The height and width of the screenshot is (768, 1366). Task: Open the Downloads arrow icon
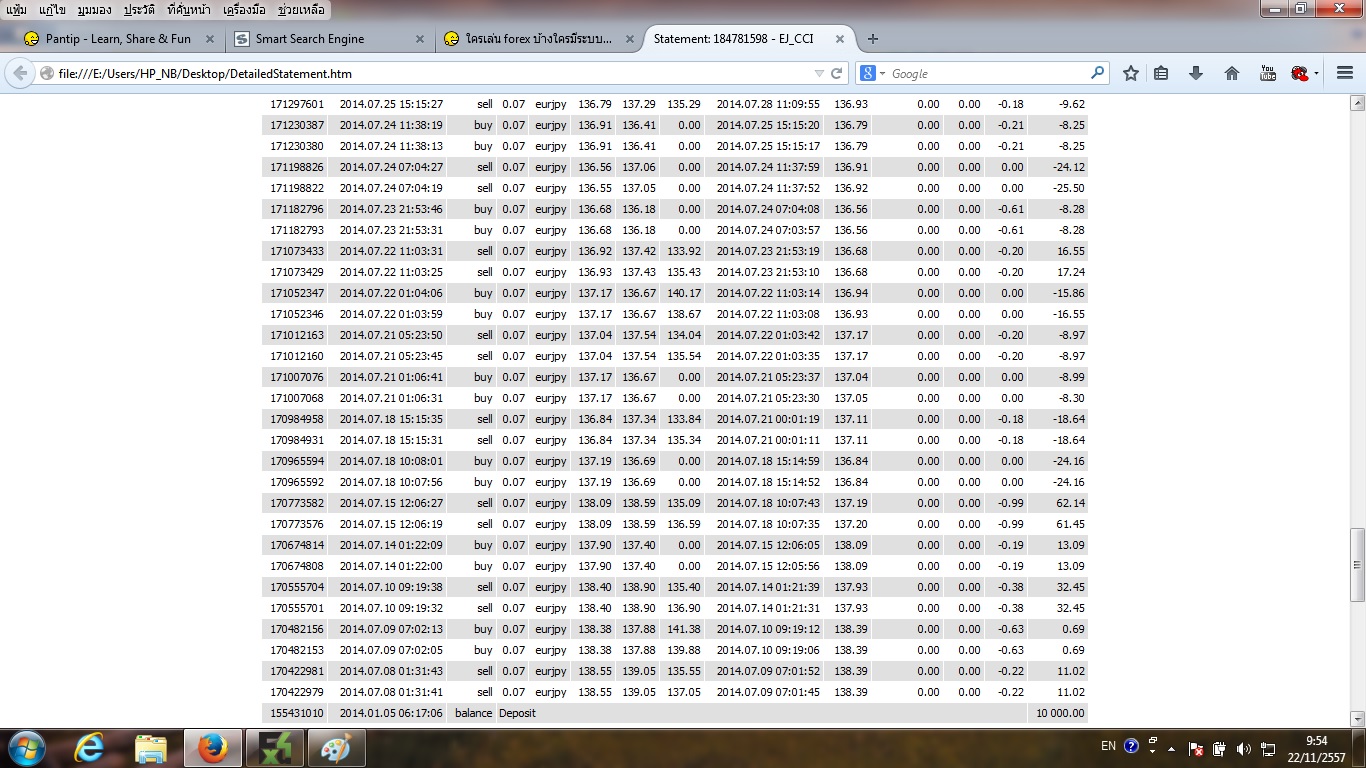pyautogui.click(x=1196, y=73)
